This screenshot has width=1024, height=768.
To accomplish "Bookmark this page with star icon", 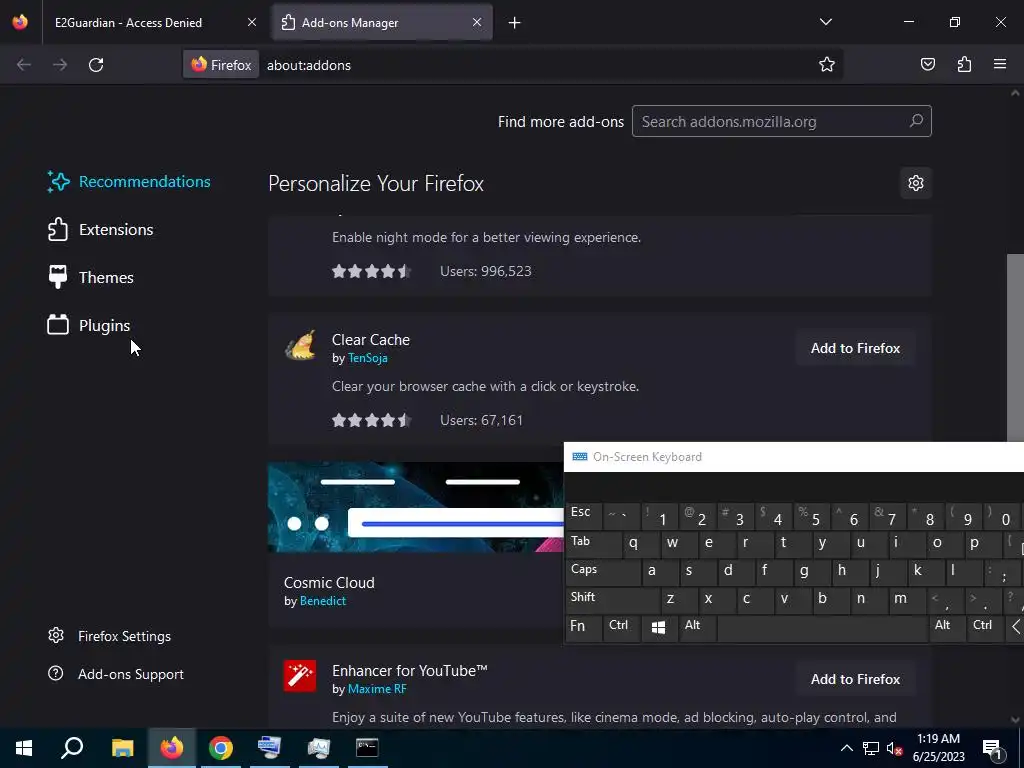I will pyautogui.click(x=827, y=65).
